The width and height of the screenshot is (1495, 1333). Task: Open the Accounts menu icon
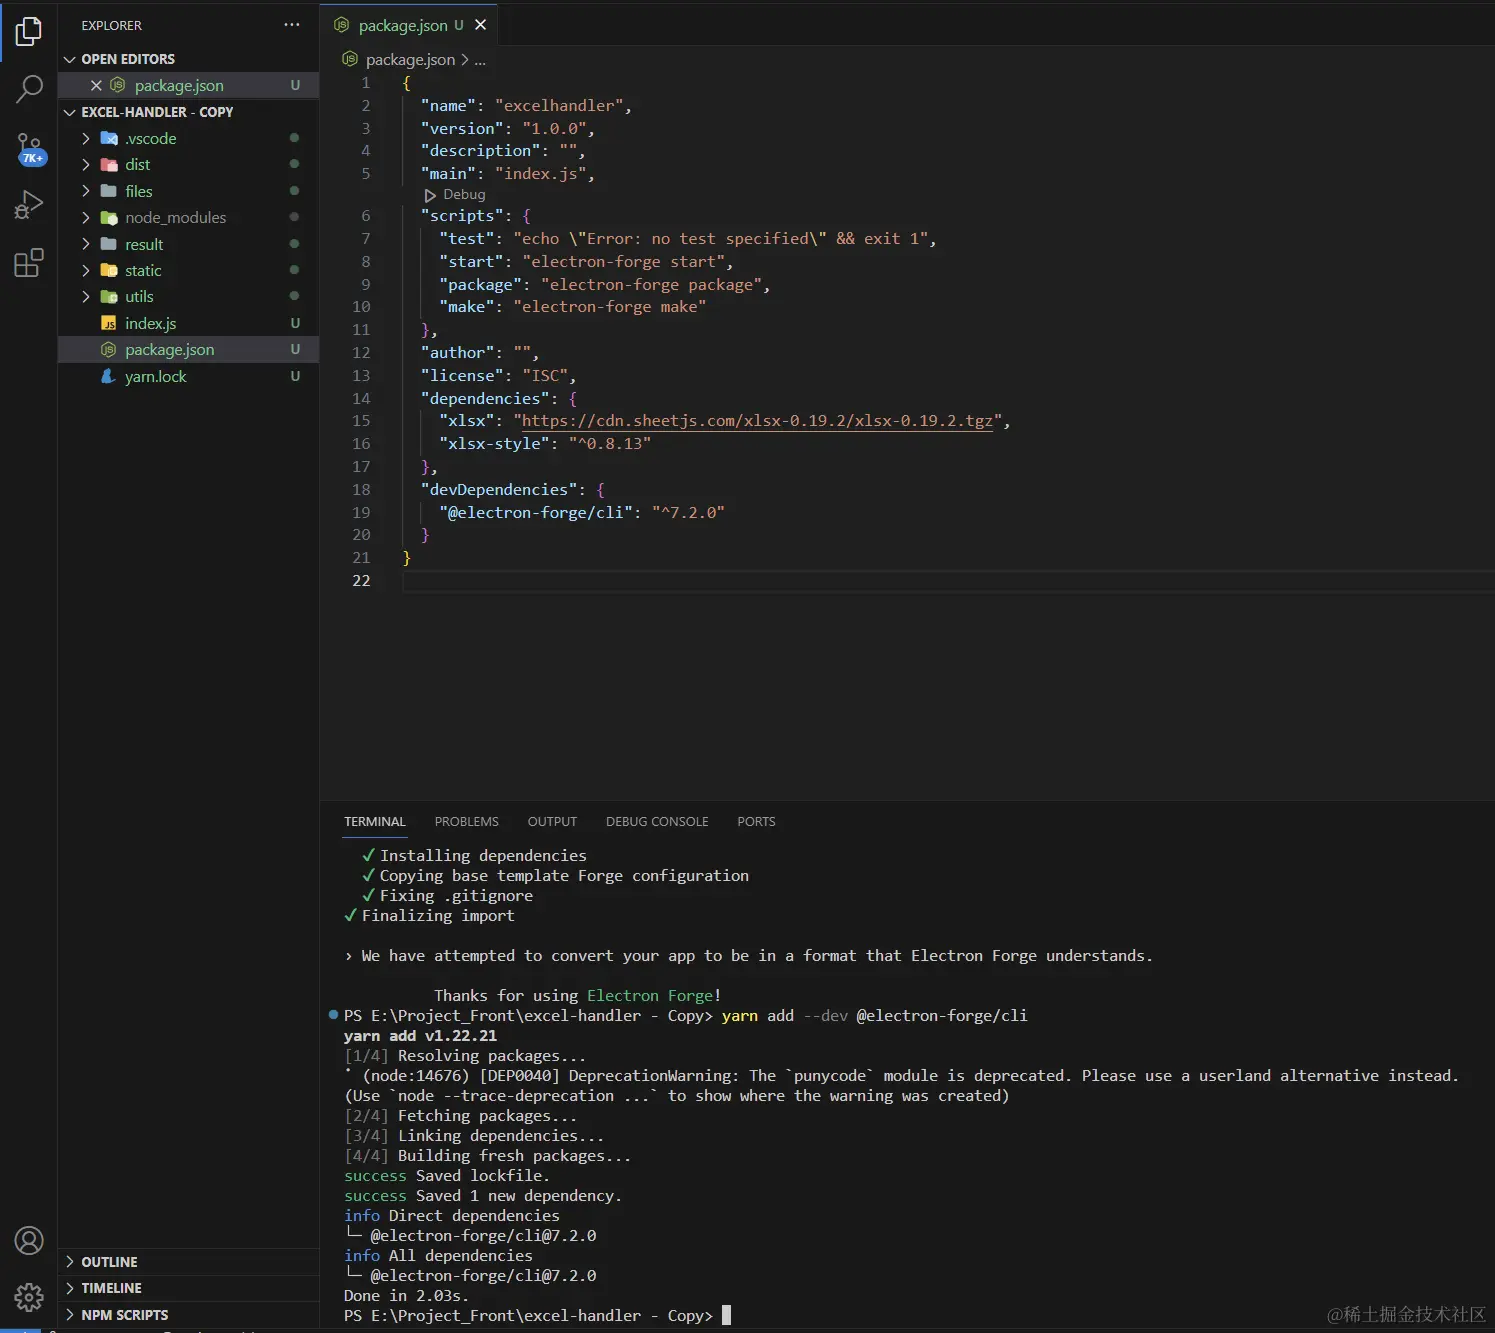coord(29,1241)
